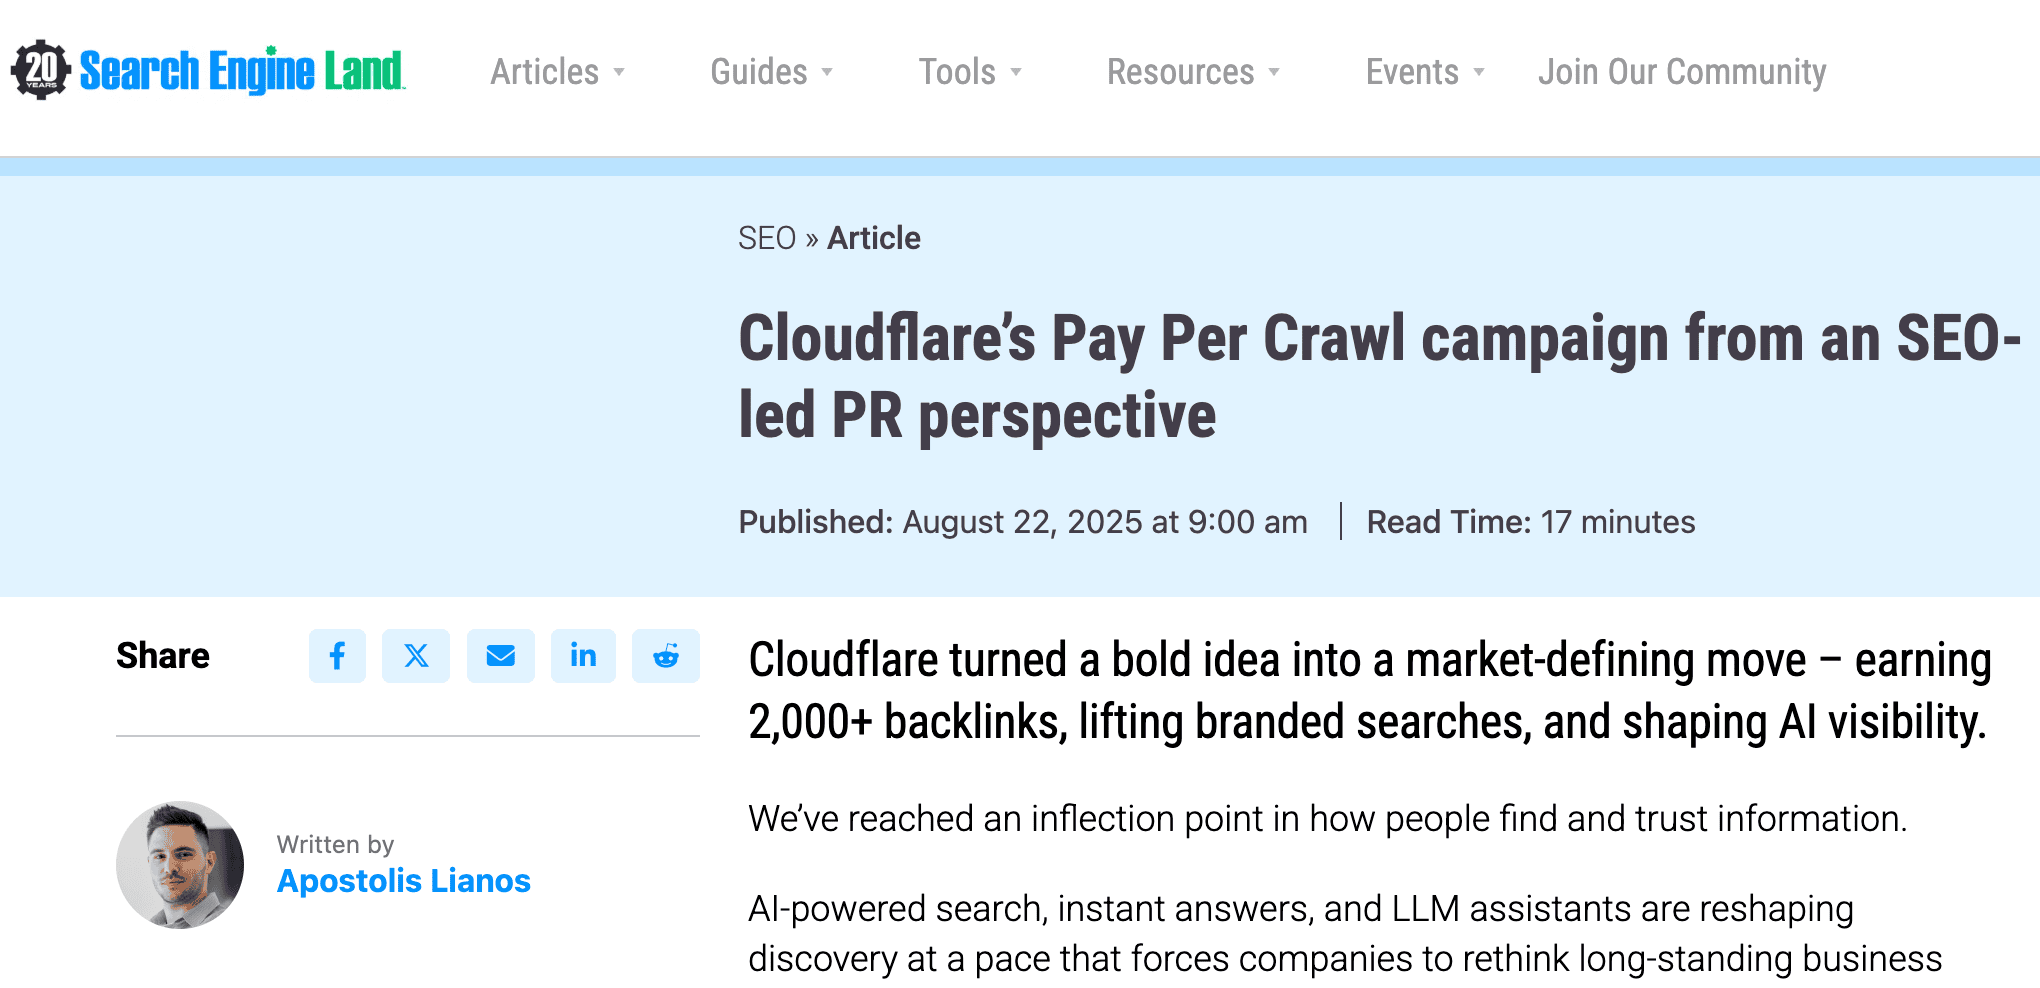Screen dimensions: 2040x988
Task: Share article on LinkedIn
Action: pyautogui.click(x=583, y=656)
